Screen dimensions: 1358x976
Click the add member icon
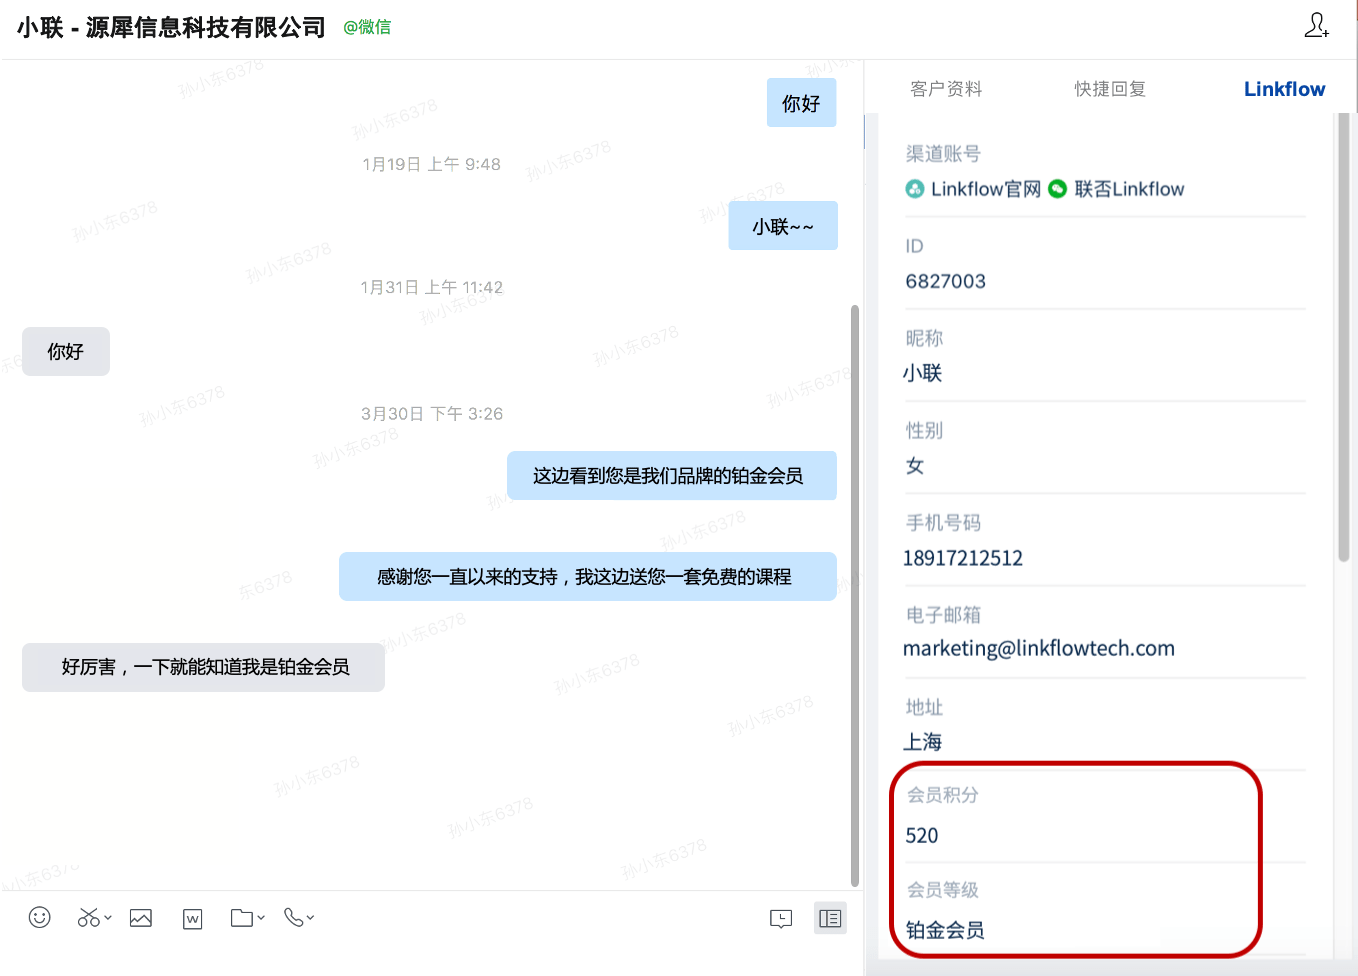1316,26
